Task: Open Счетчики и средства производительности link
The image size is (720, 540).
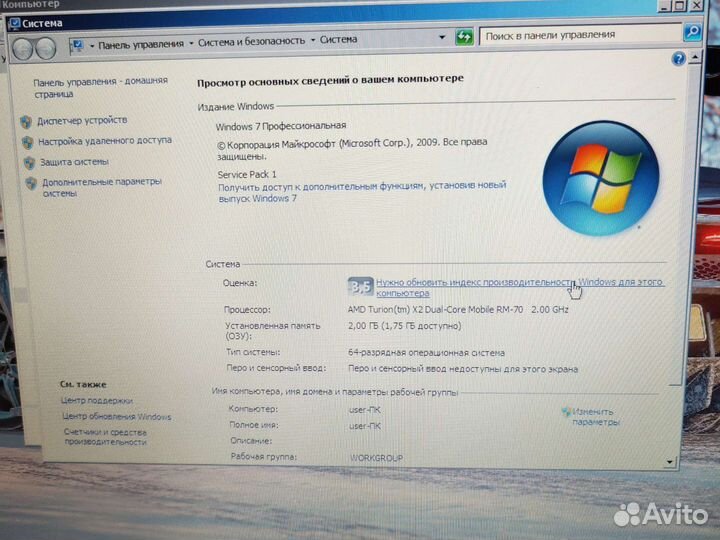Action: point(105,437)
